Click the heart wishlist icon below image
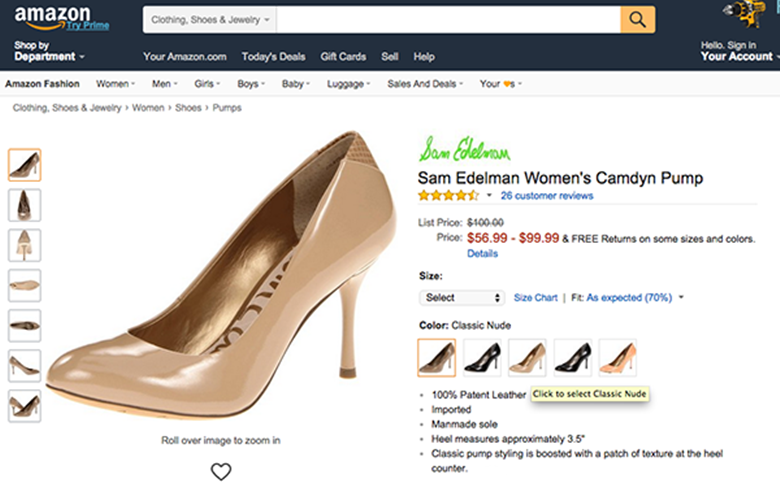Screen dimensions: 780x488 coord(221,471)
